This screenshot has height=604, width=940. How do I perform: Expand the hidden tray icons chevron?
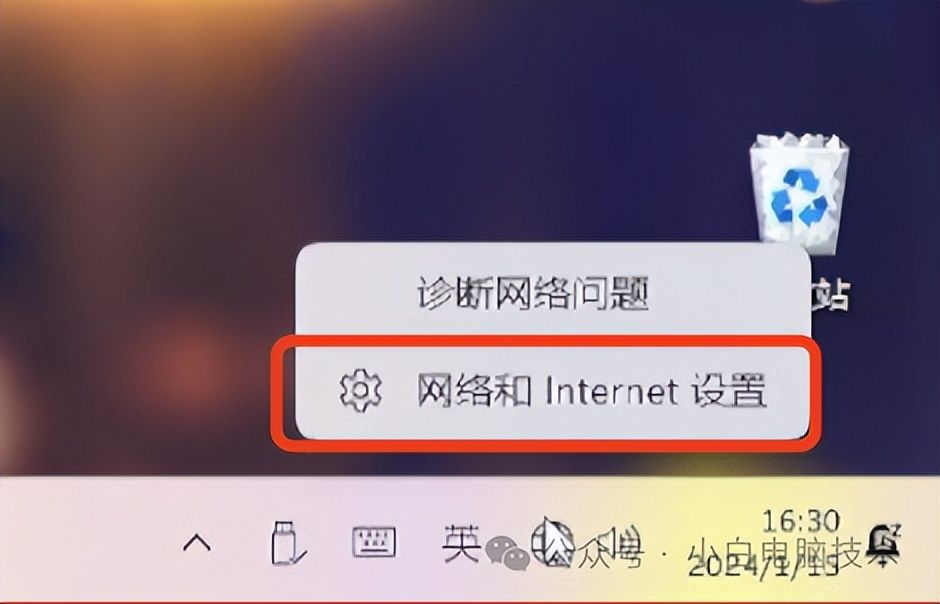point(197,543)
